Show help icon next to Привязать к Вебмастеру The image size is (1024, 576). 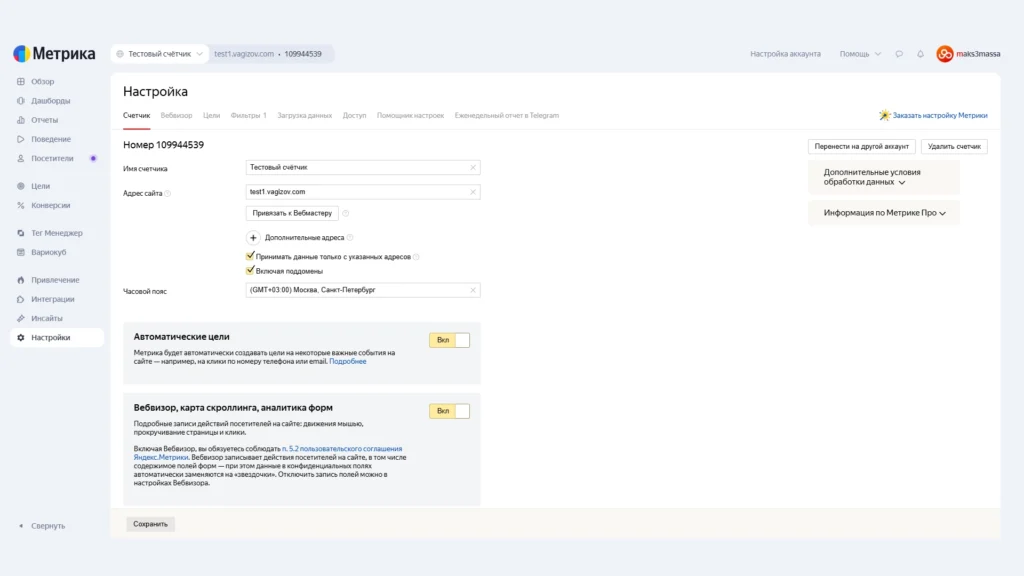point(345,213)
